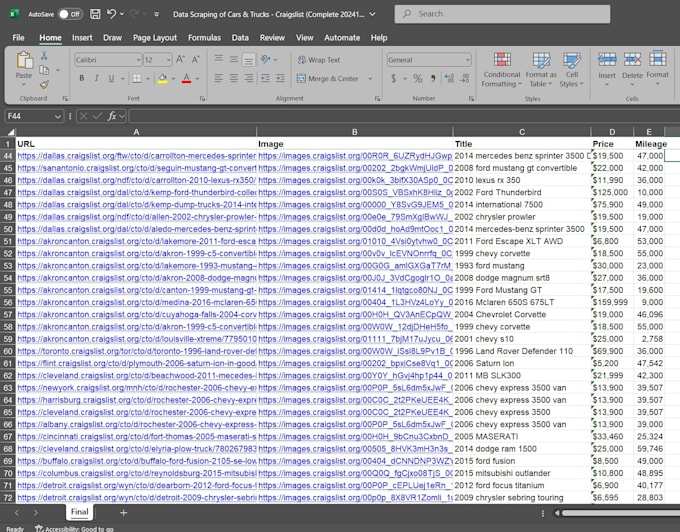Toggle the AutoSave switch
Screen dimensions: 680x532
tap(70, 14)
